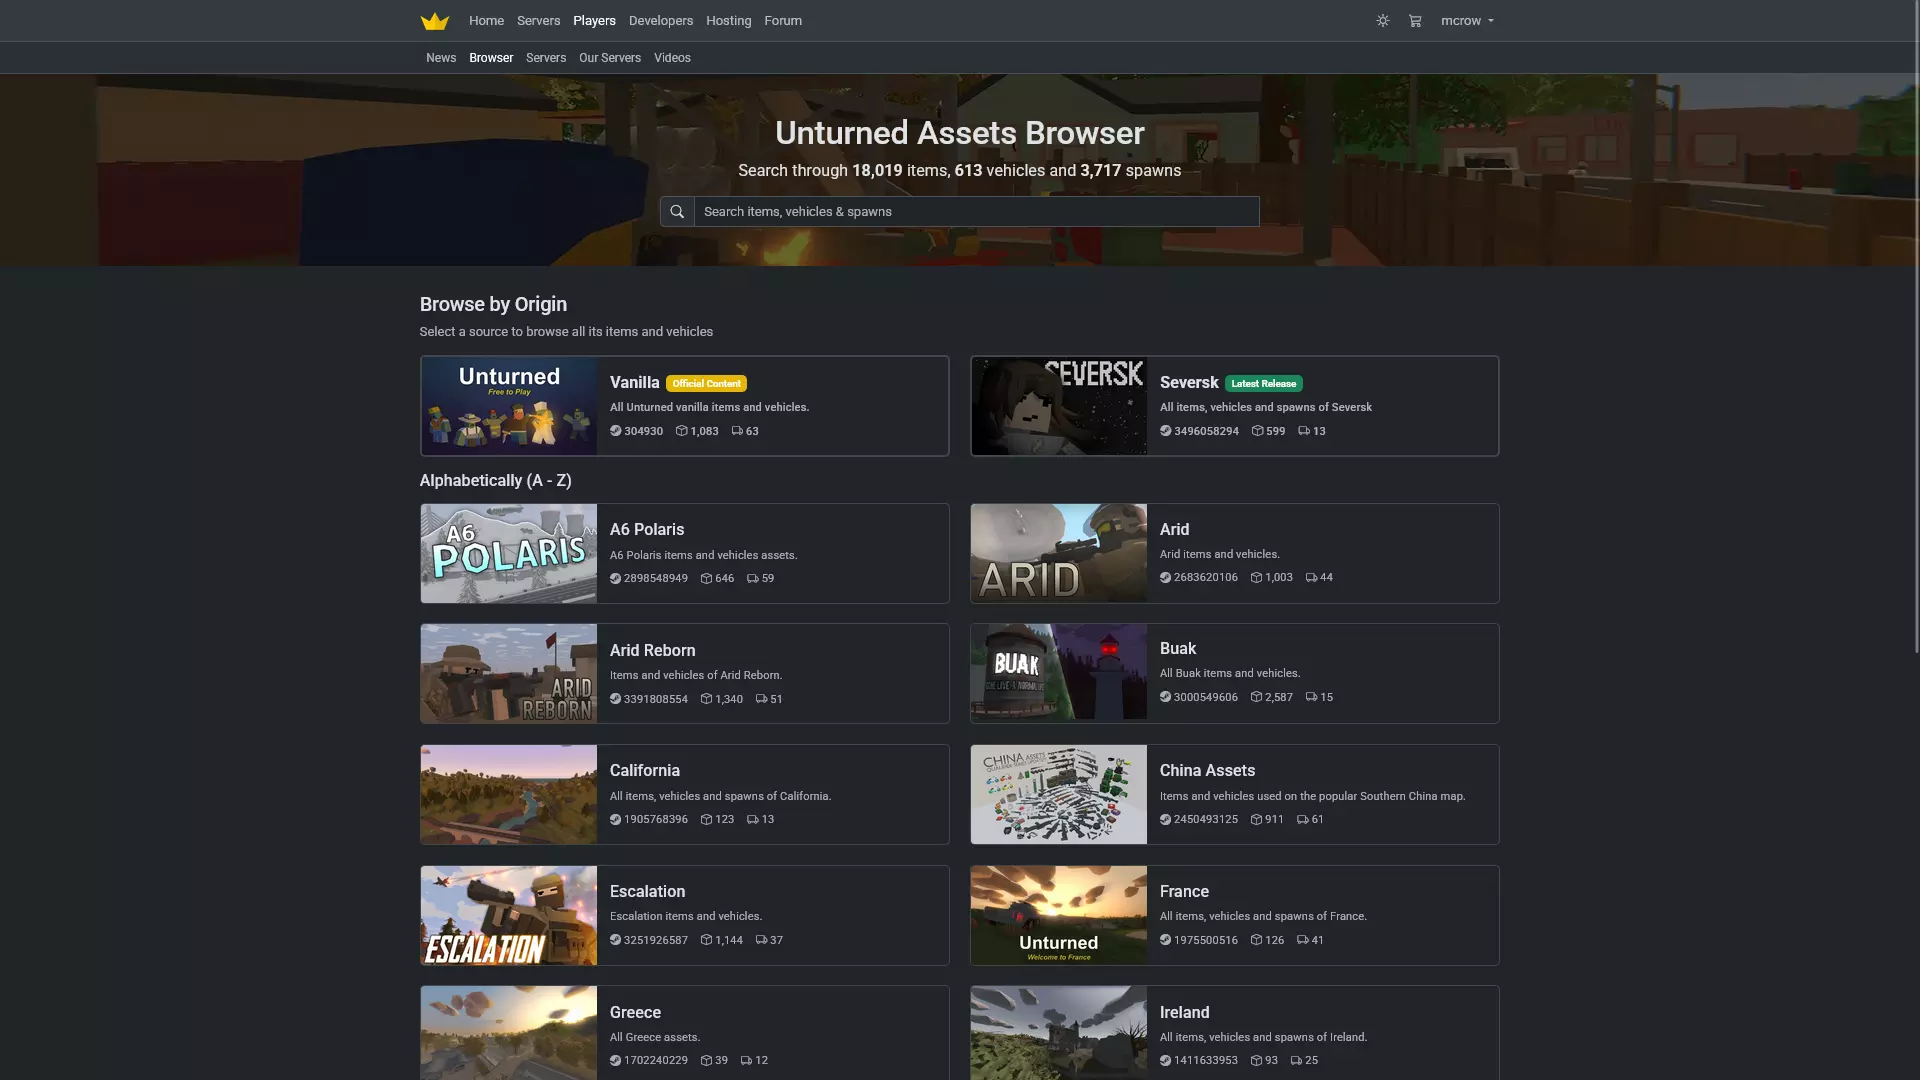Image resolution: width=1920 pixels, height=1080 pixels.
Task: Click vehicle icon beside 61 on China Assets
Action: [x=1302, y=820]
